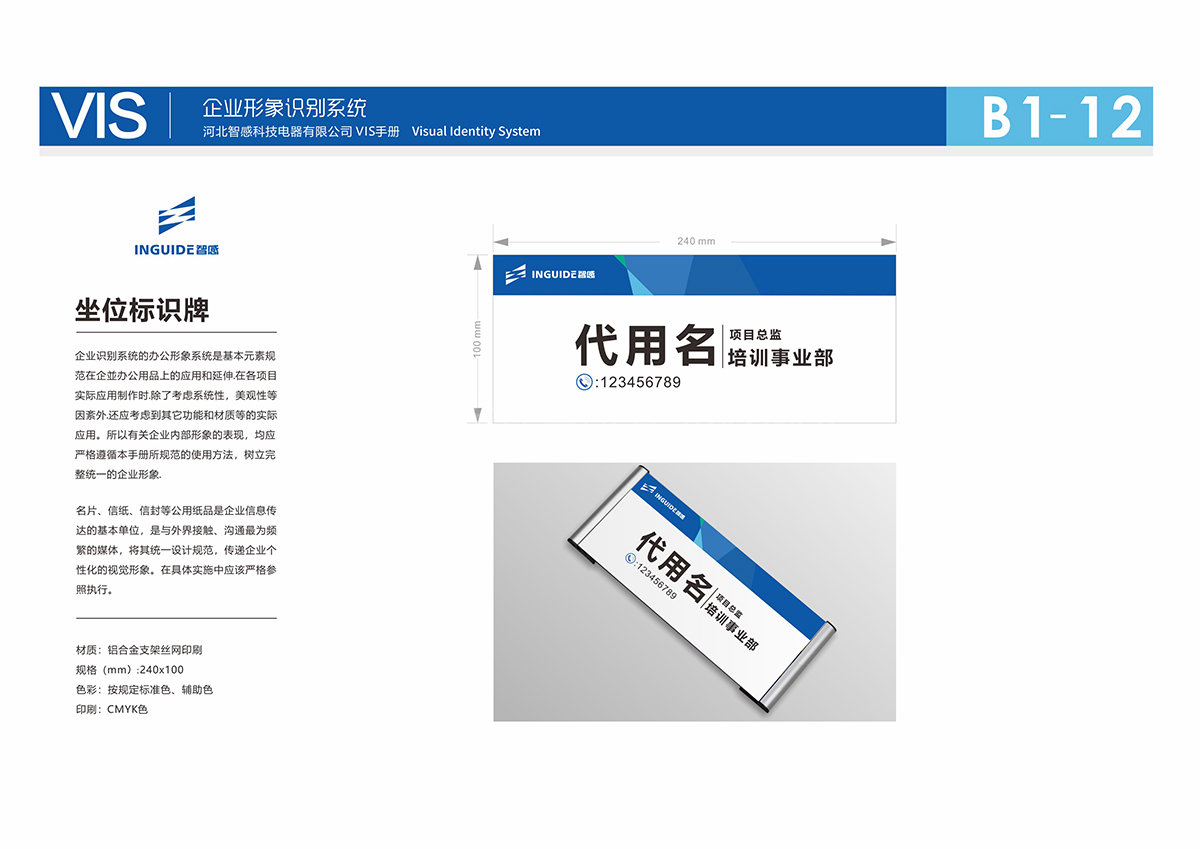Image resolution: width=1200 pixels, height=849 pixels.
Task: Click the INGUIDE logo on the flat sign's blue banner
Action: click(550, 274)
